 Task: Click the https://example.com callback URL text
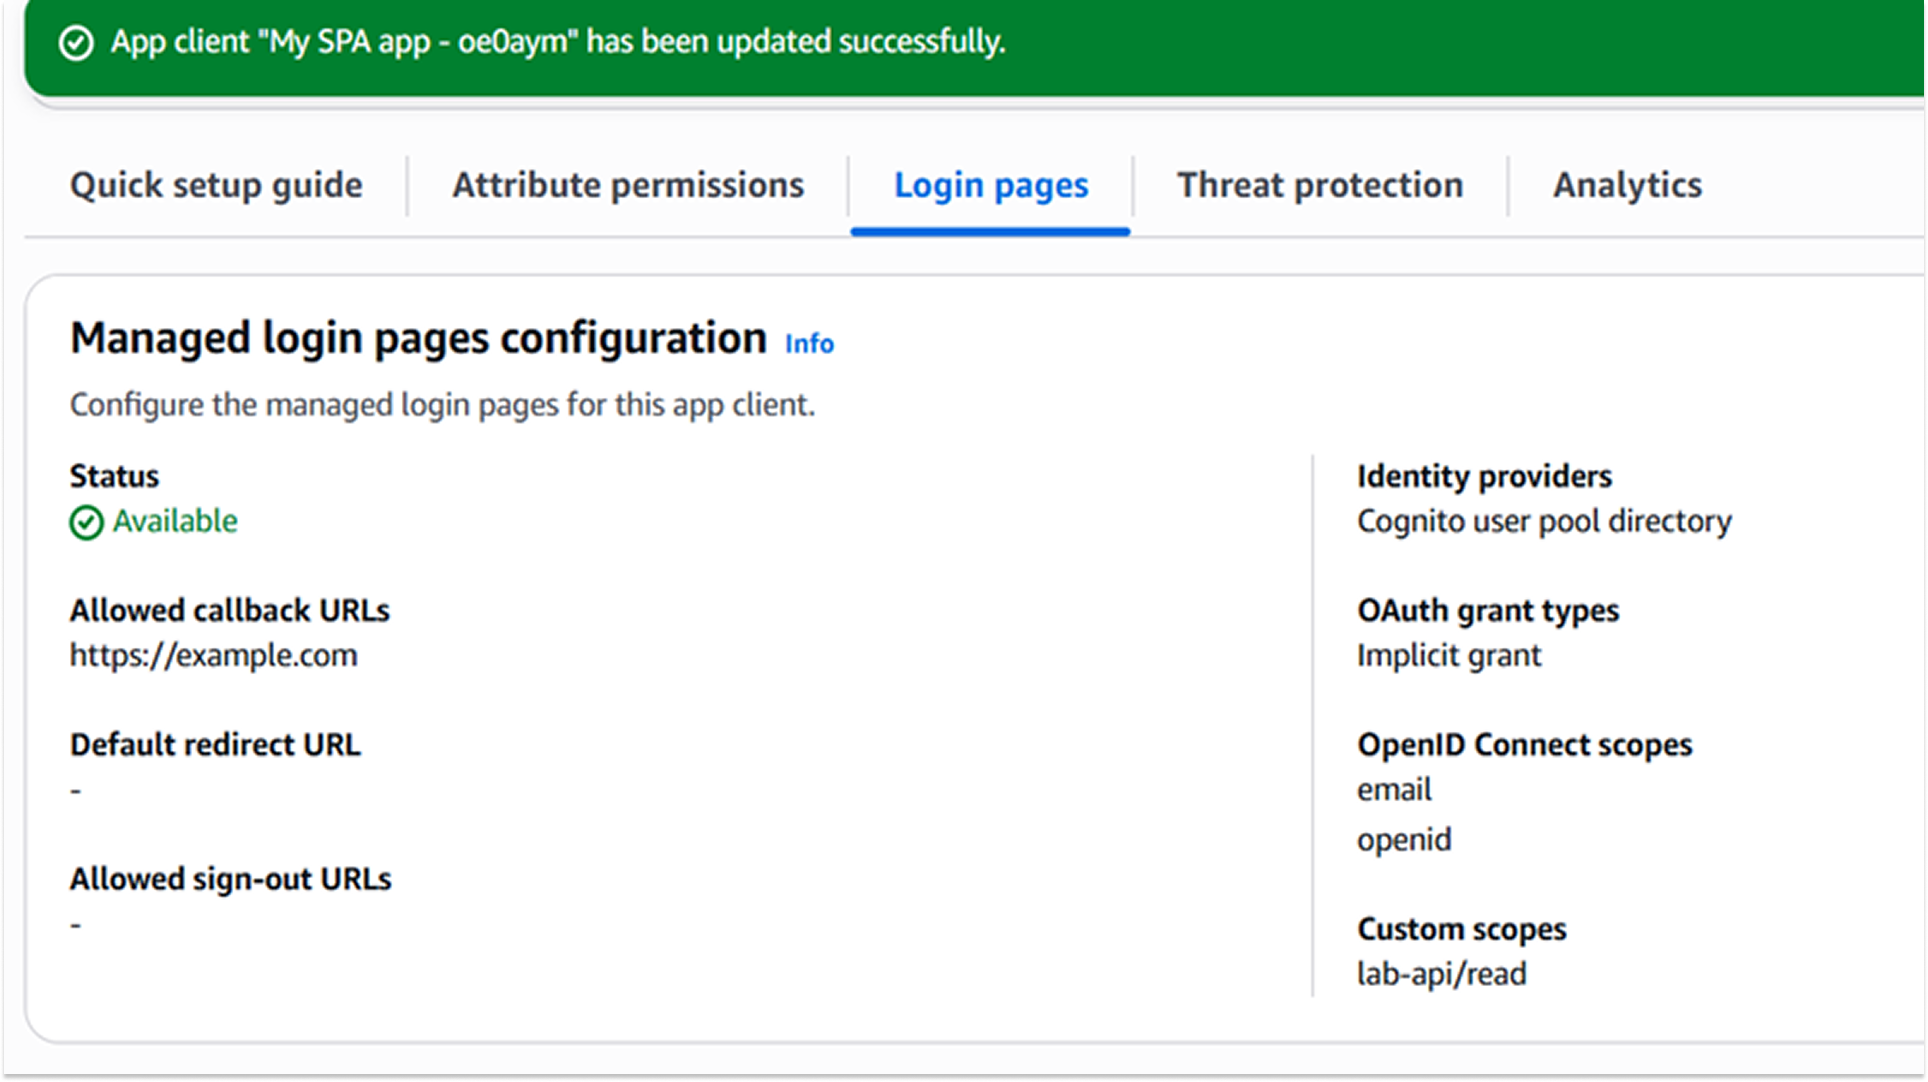pos(213,655)
